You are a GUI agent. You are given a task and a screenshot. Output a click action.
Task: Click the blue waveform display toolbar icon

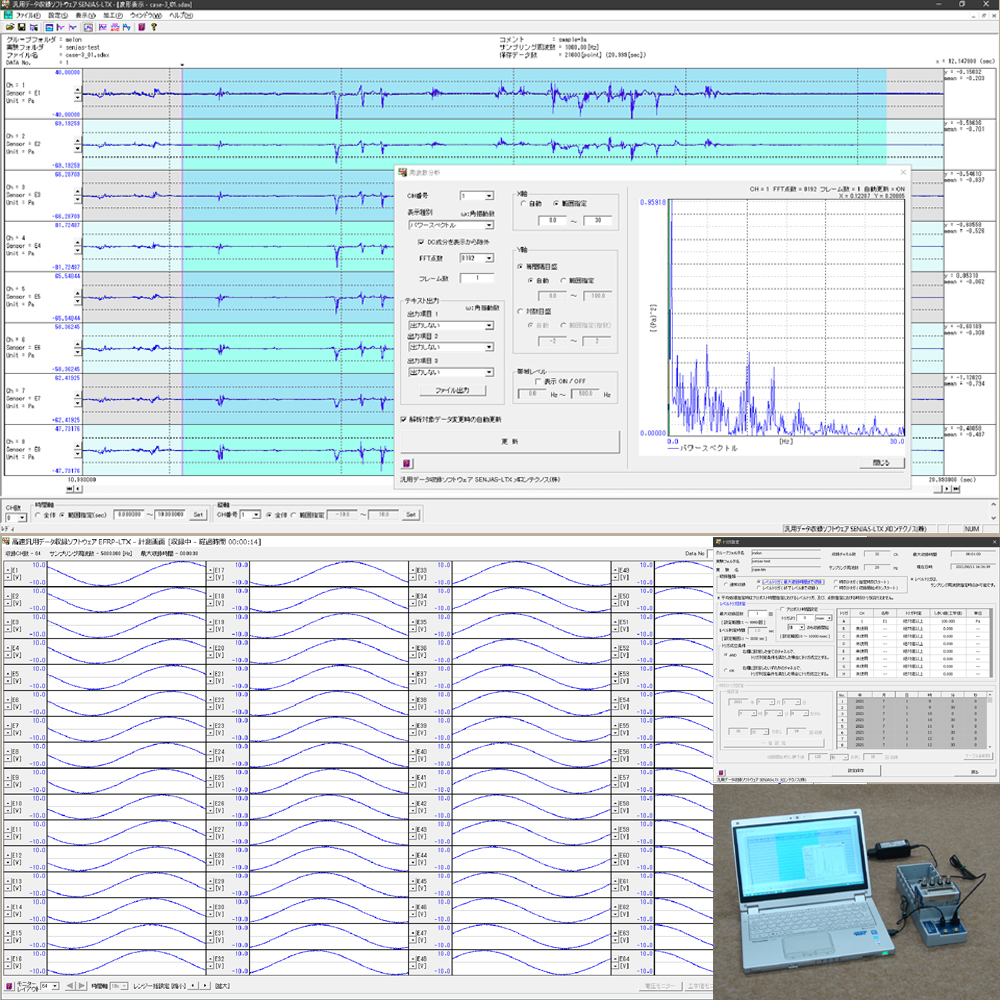49,27
